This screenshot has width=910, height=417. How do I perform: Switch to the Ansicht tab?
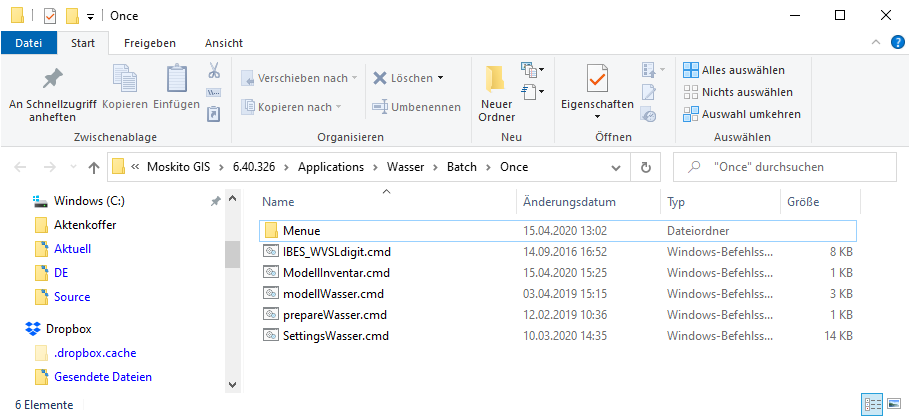coord(223,43)
